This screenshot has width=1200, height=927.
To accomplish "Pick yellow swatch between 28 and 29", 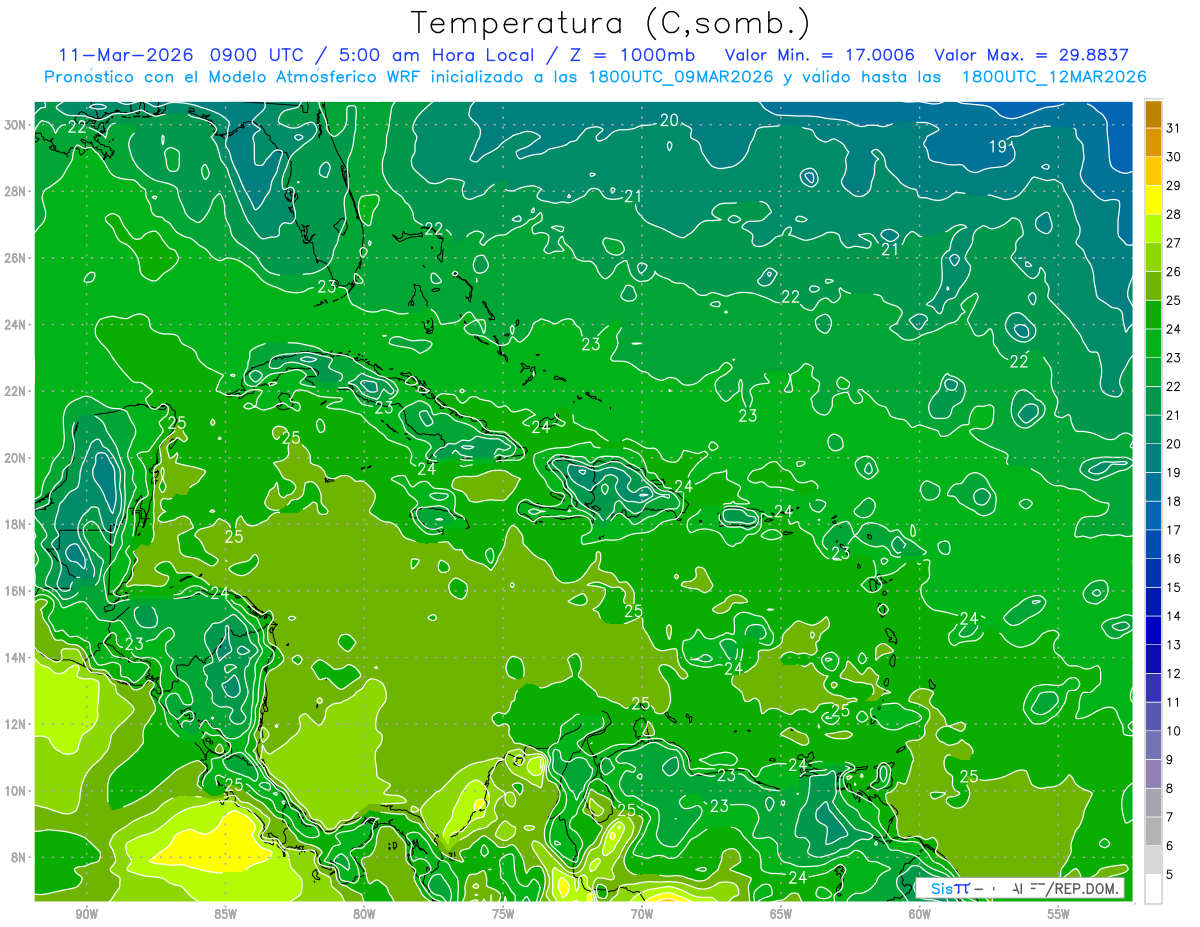I will point(1153,201).
